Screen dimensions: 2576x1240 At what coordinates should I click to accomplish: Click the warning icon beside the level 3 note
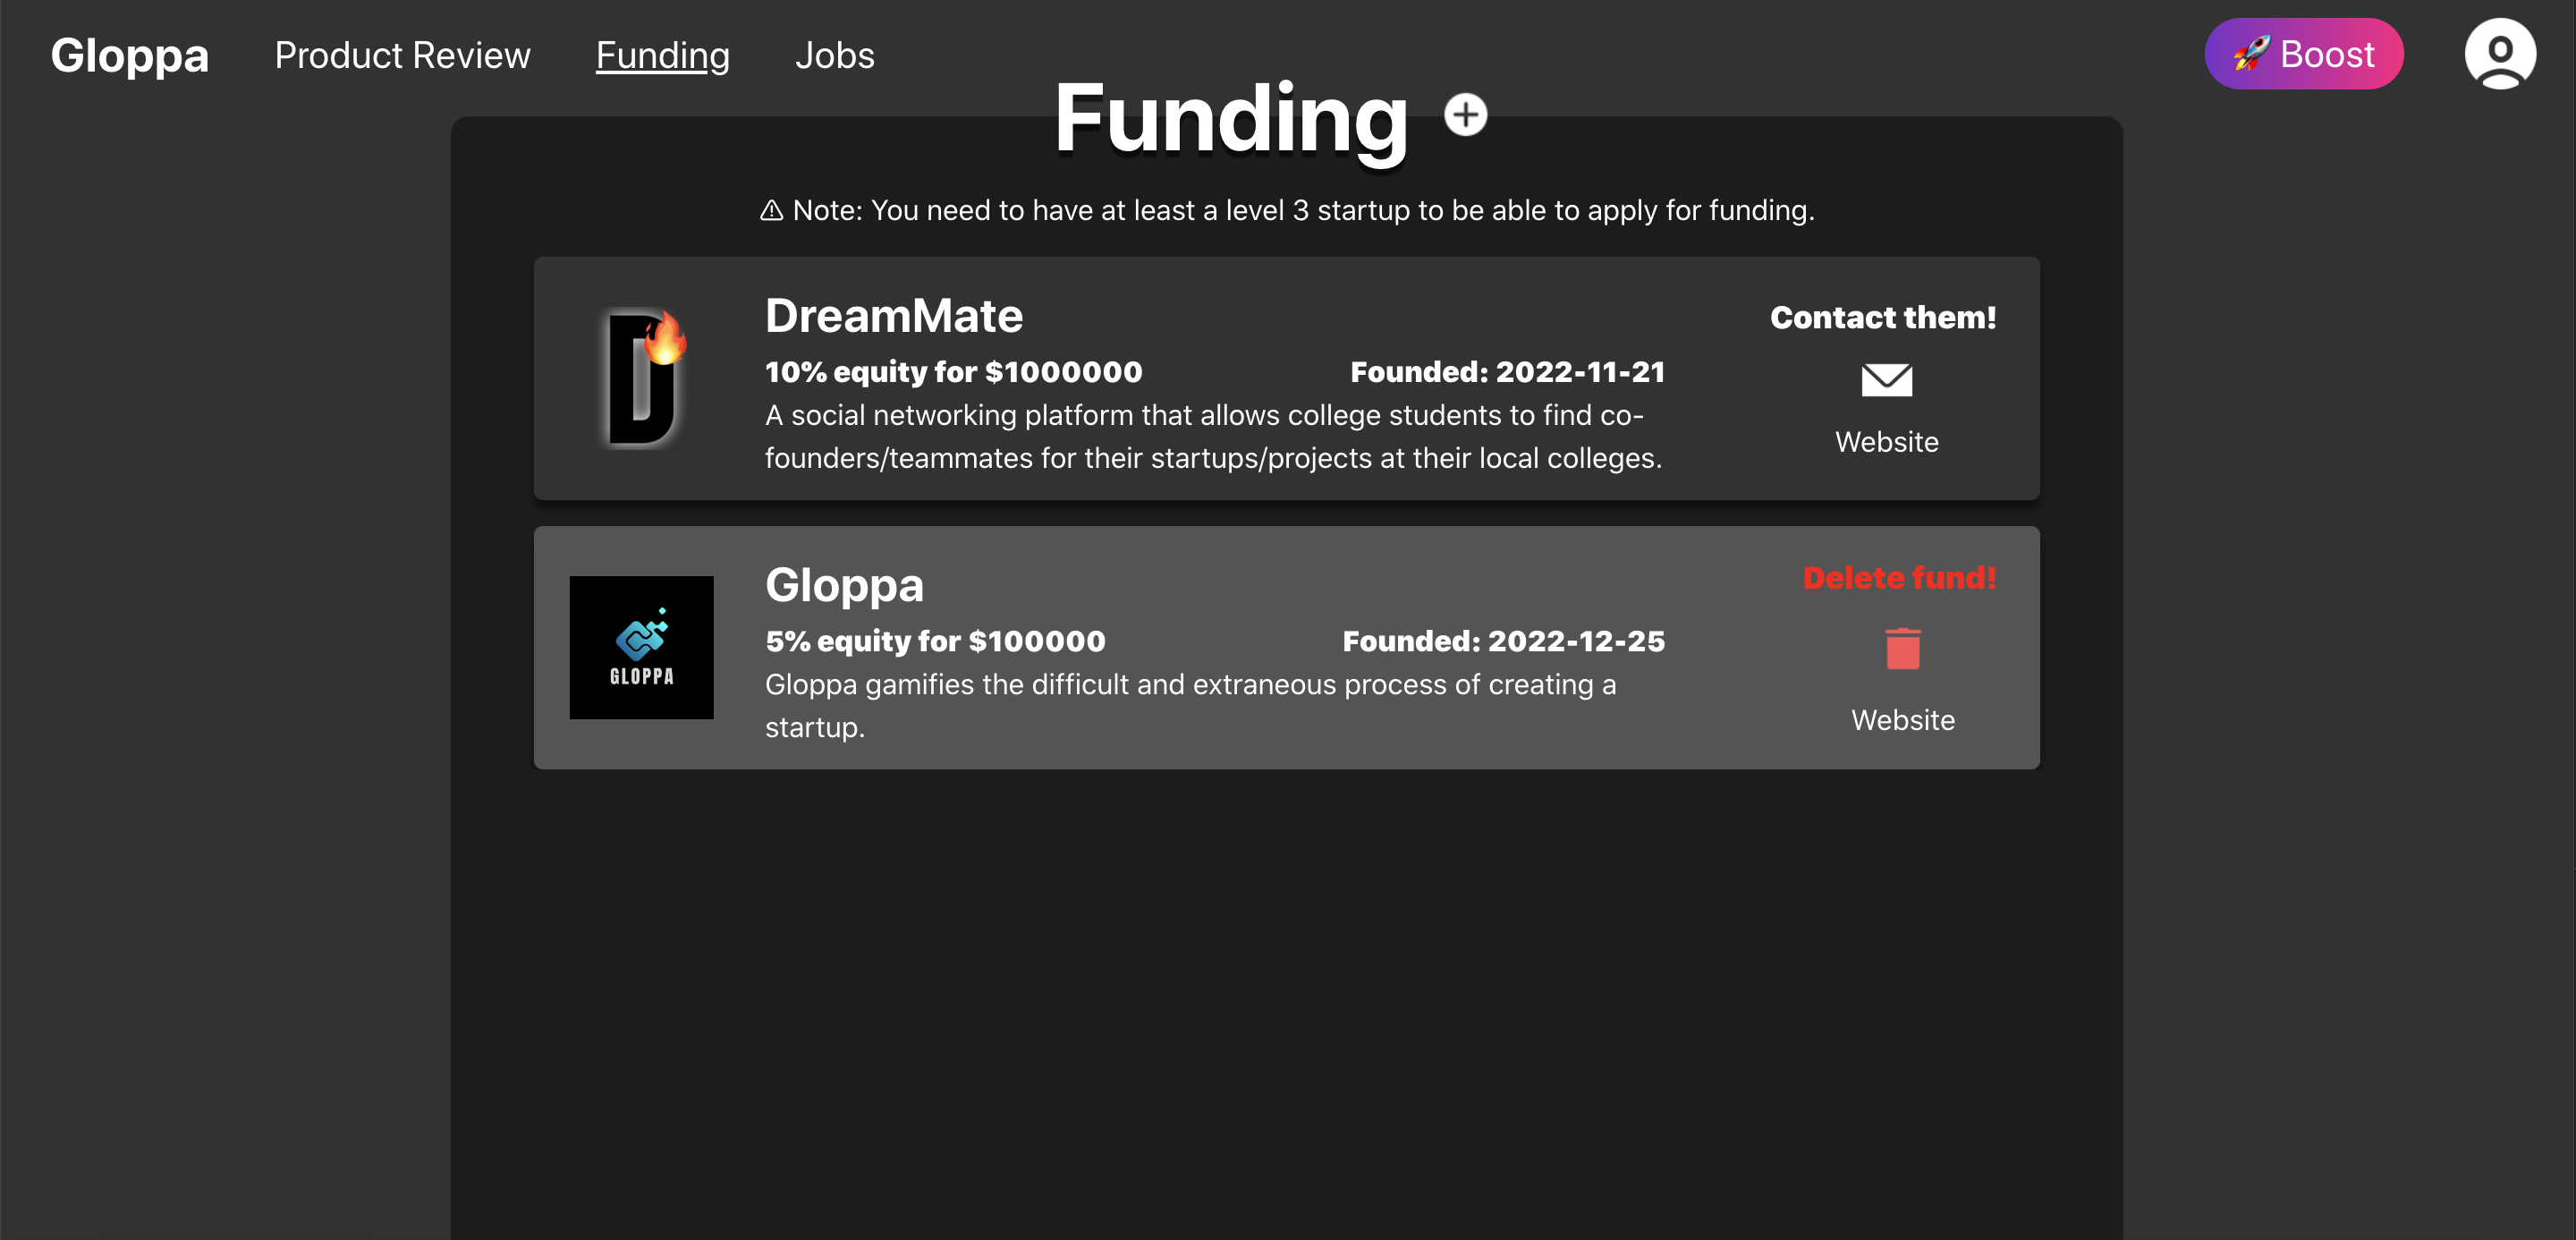[771, 210]
